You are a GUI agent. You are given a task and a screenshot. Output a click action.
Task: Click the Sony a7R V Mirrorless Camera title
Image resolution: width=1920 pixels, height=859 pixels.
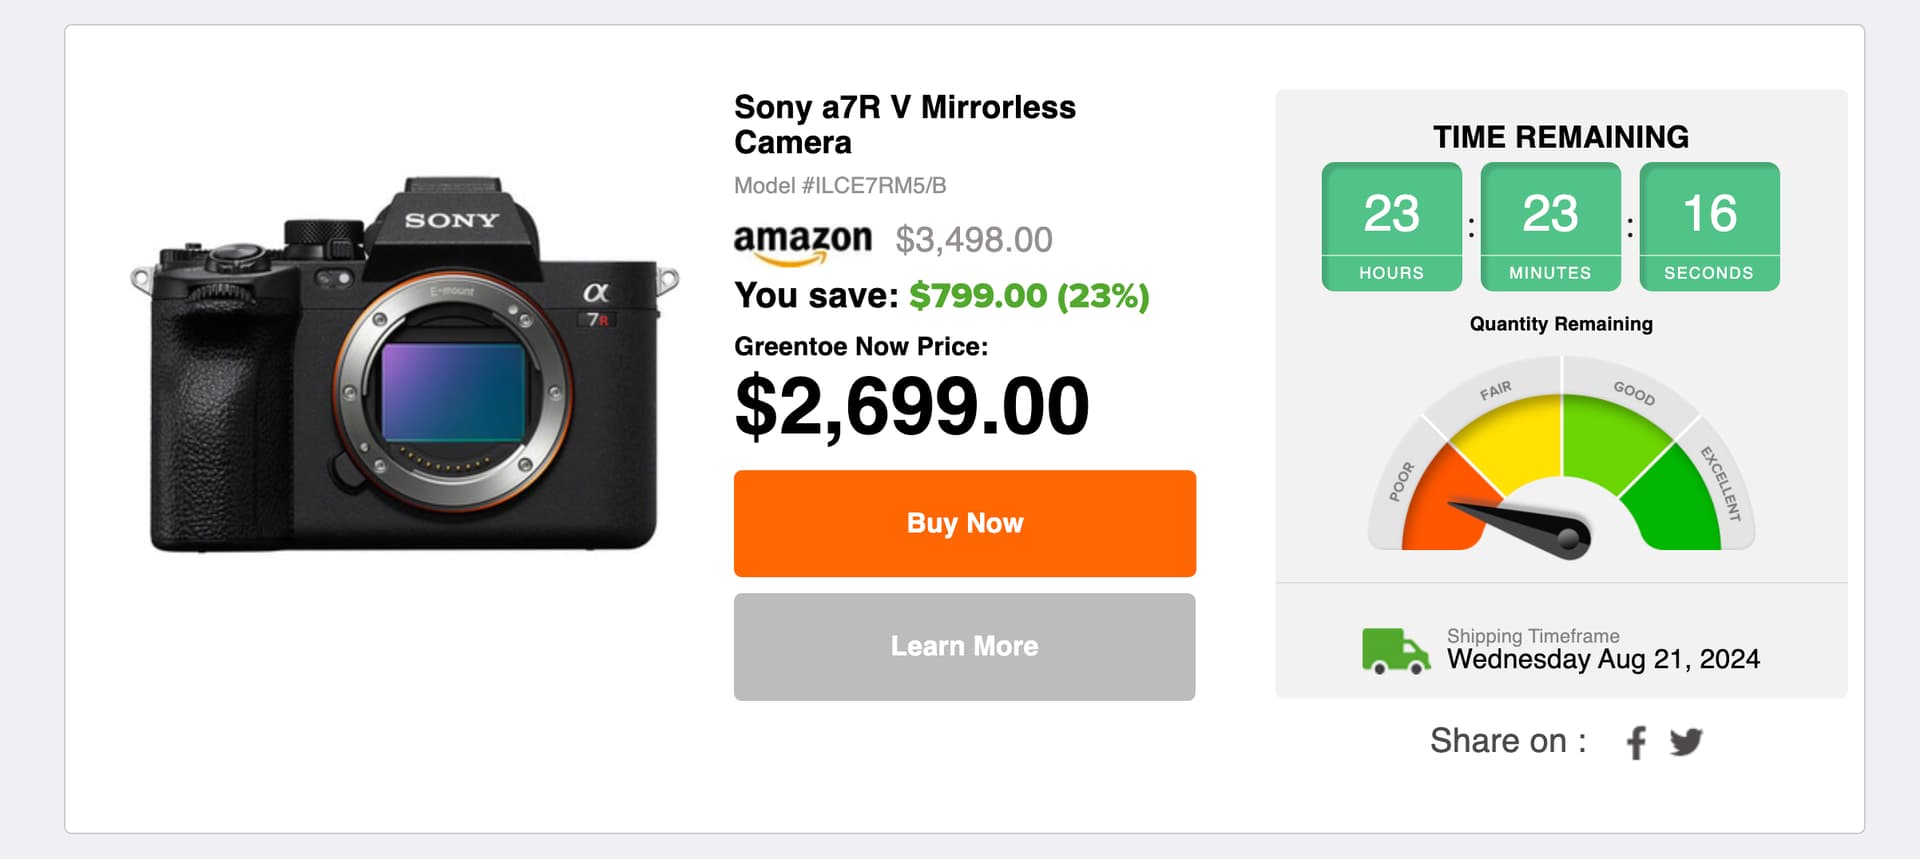coord(905,124)
